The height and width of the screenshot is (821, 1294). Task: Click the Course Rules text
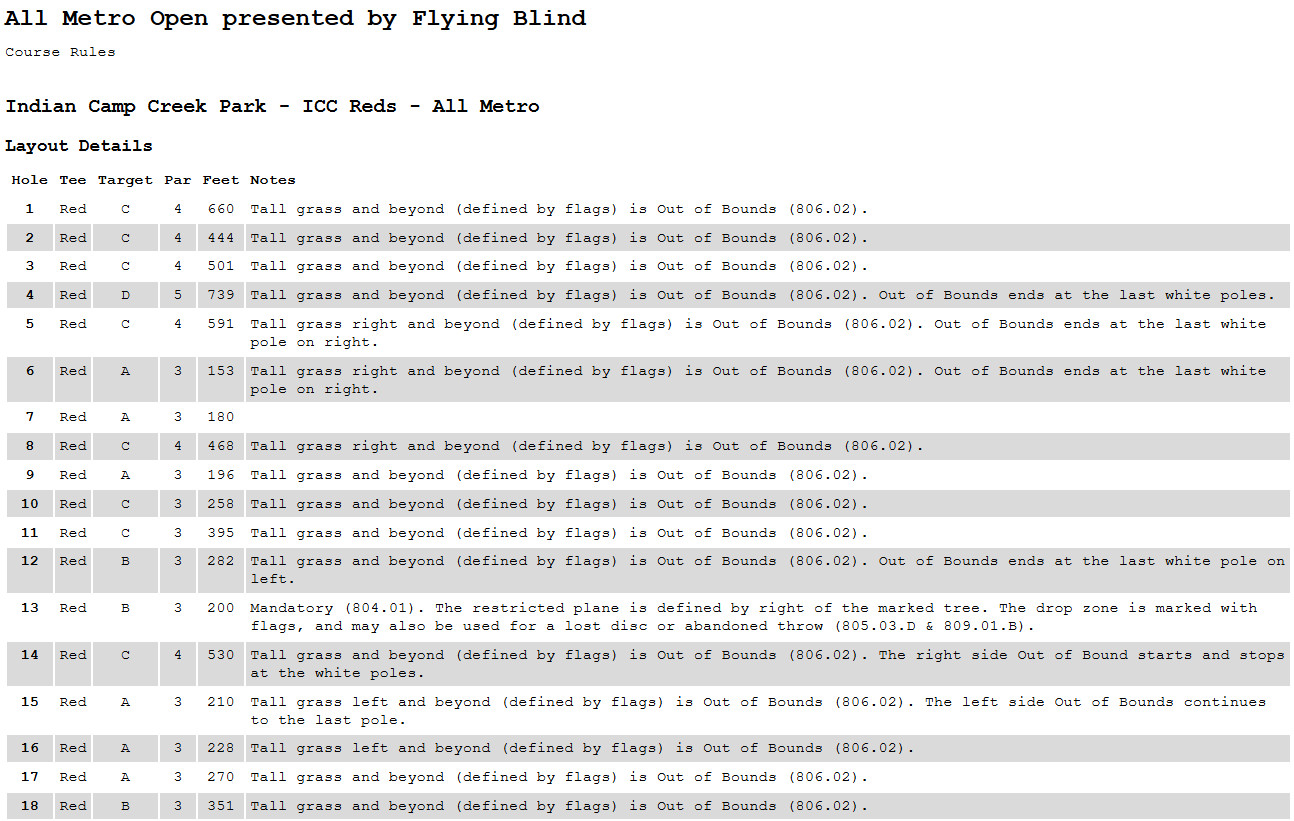click(x=60, y=52)
